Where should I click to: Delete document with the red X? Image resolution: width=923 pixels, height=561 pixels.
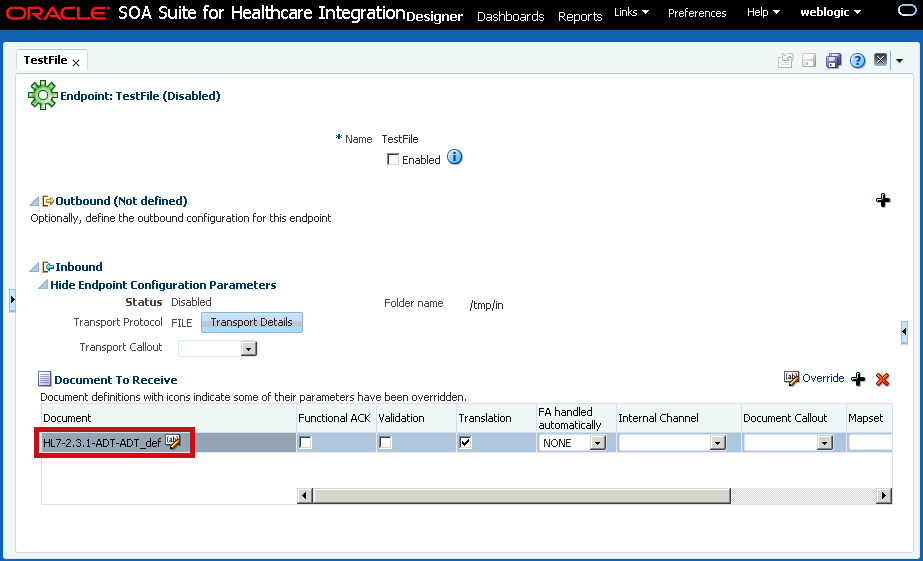click(x=882, y=380)
